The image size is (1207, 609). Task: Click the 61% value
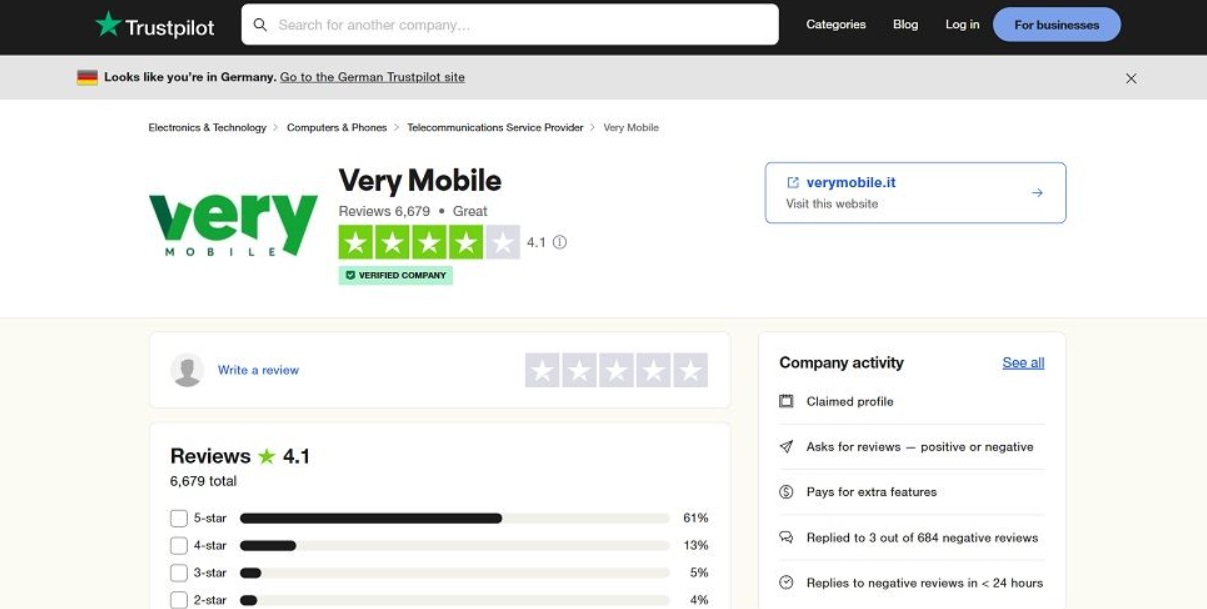point(695,518)
